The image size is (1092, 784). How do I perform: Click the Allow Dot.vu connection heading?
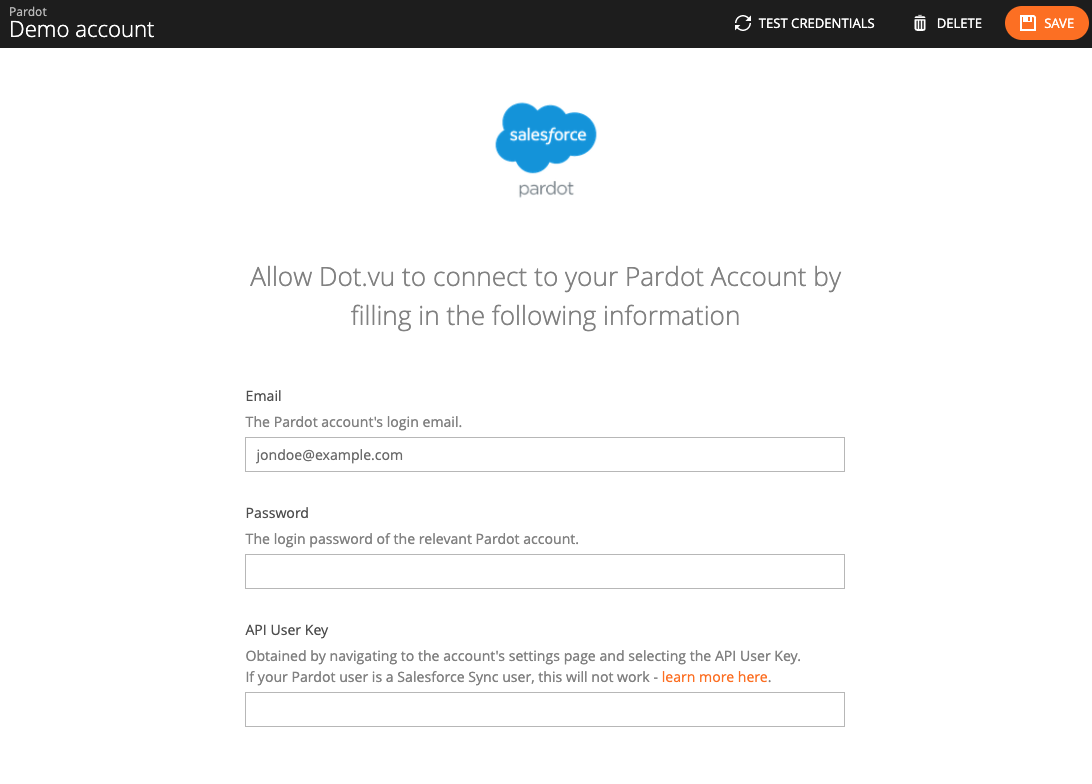[545, 296]
